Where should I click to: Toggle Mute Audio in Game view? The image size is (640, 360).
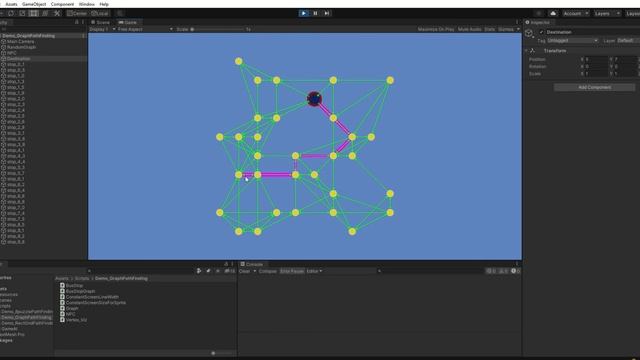[469, 29]
